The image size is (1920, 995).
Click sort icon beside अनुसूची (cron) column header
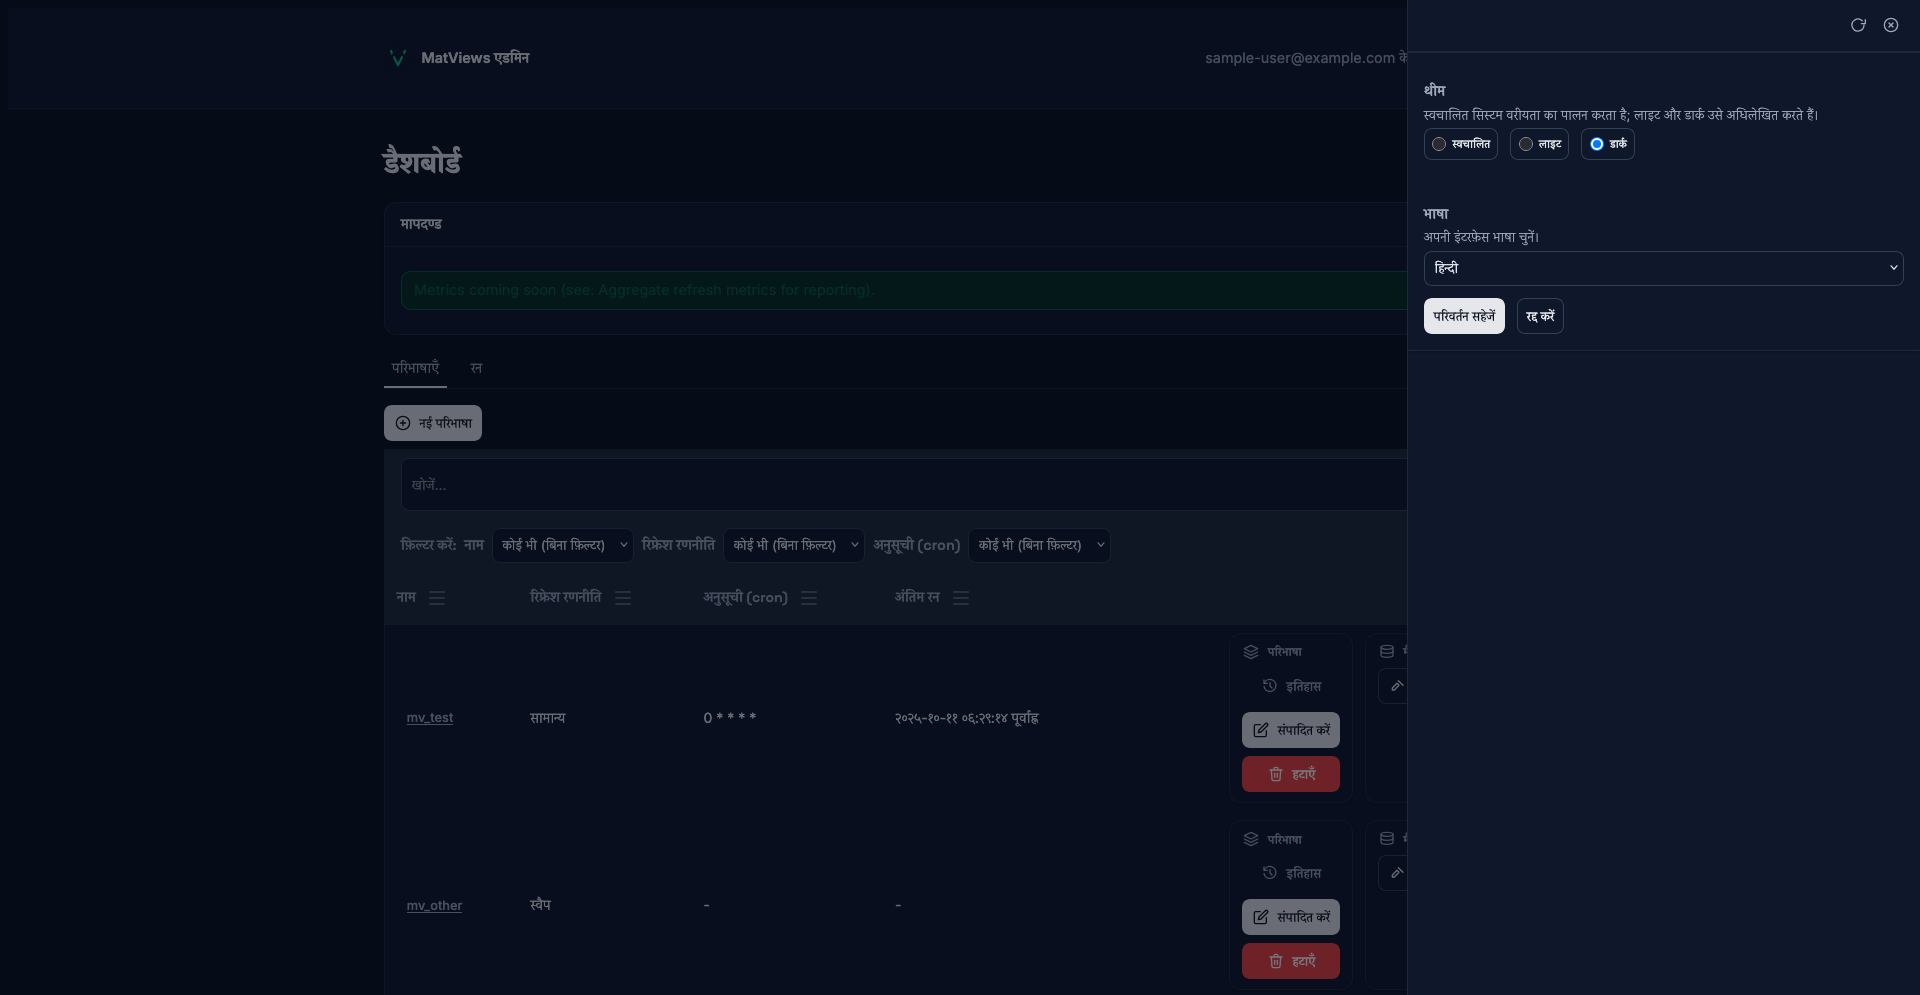click(x=809, y=598)
